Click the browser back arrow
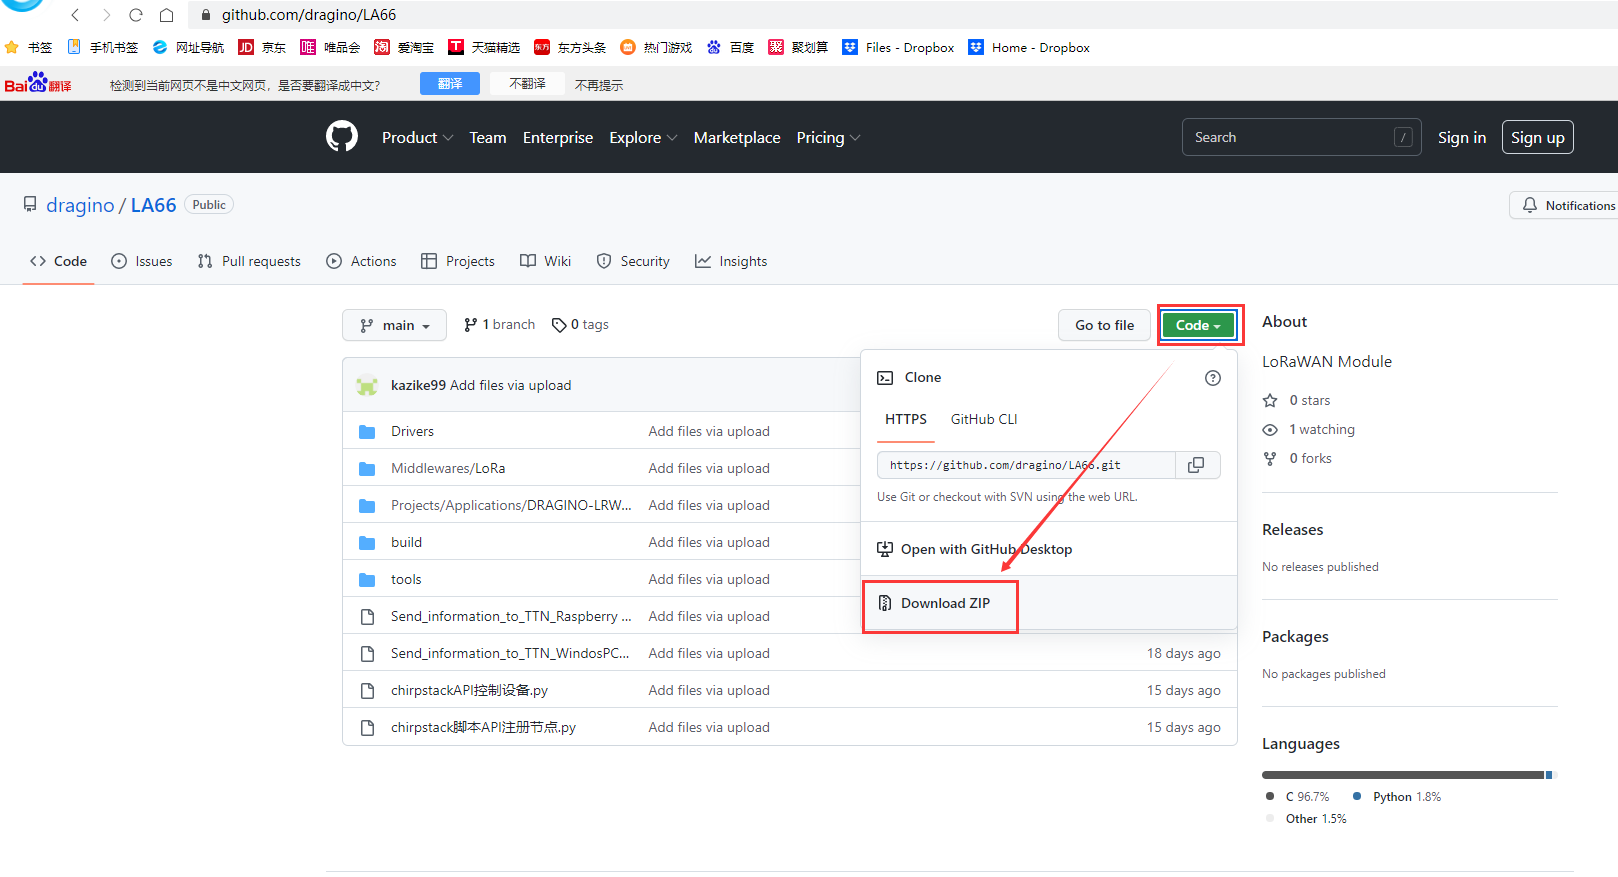The image size is (1618, 877). 75,15
